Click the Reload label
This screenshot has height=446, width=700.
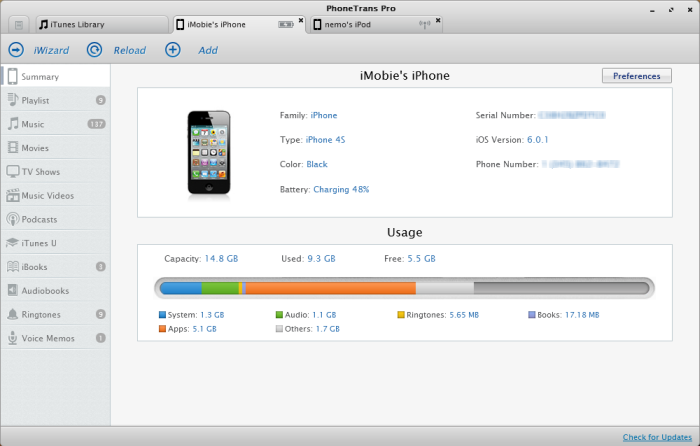[129, 50]
